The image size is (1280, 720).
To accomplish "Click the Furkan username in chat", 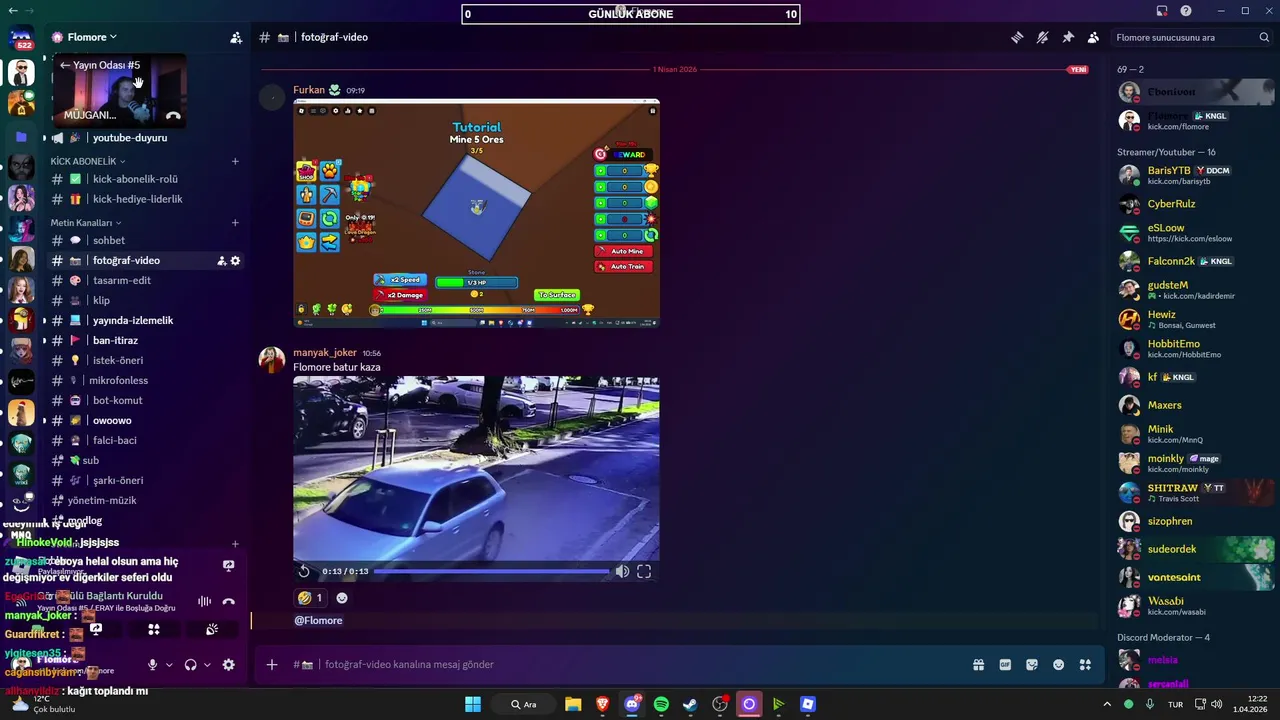I will coord(309,90).
